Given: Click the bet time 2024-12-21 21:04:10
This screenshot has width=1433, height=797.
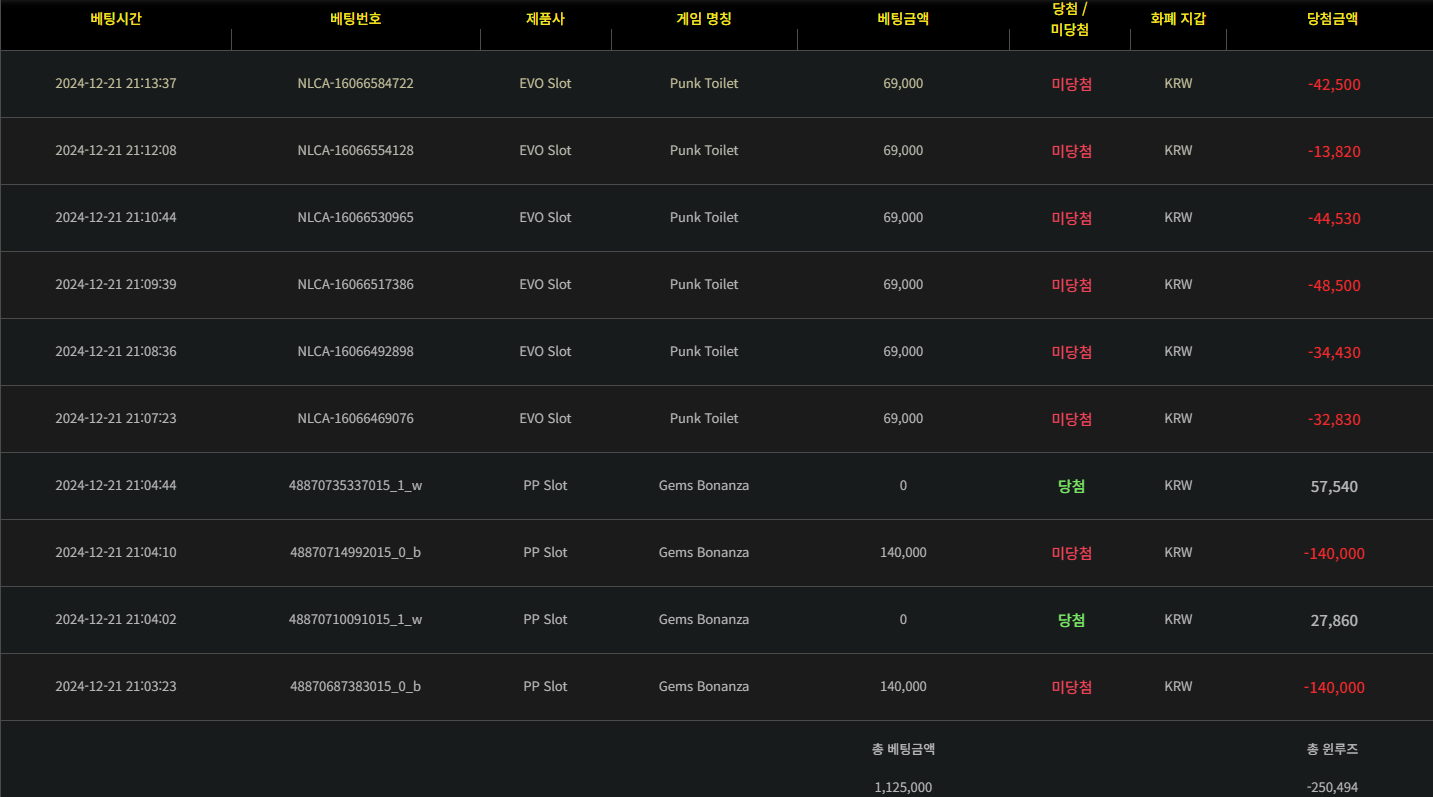Looking at the screenshot, I should 116,553.
